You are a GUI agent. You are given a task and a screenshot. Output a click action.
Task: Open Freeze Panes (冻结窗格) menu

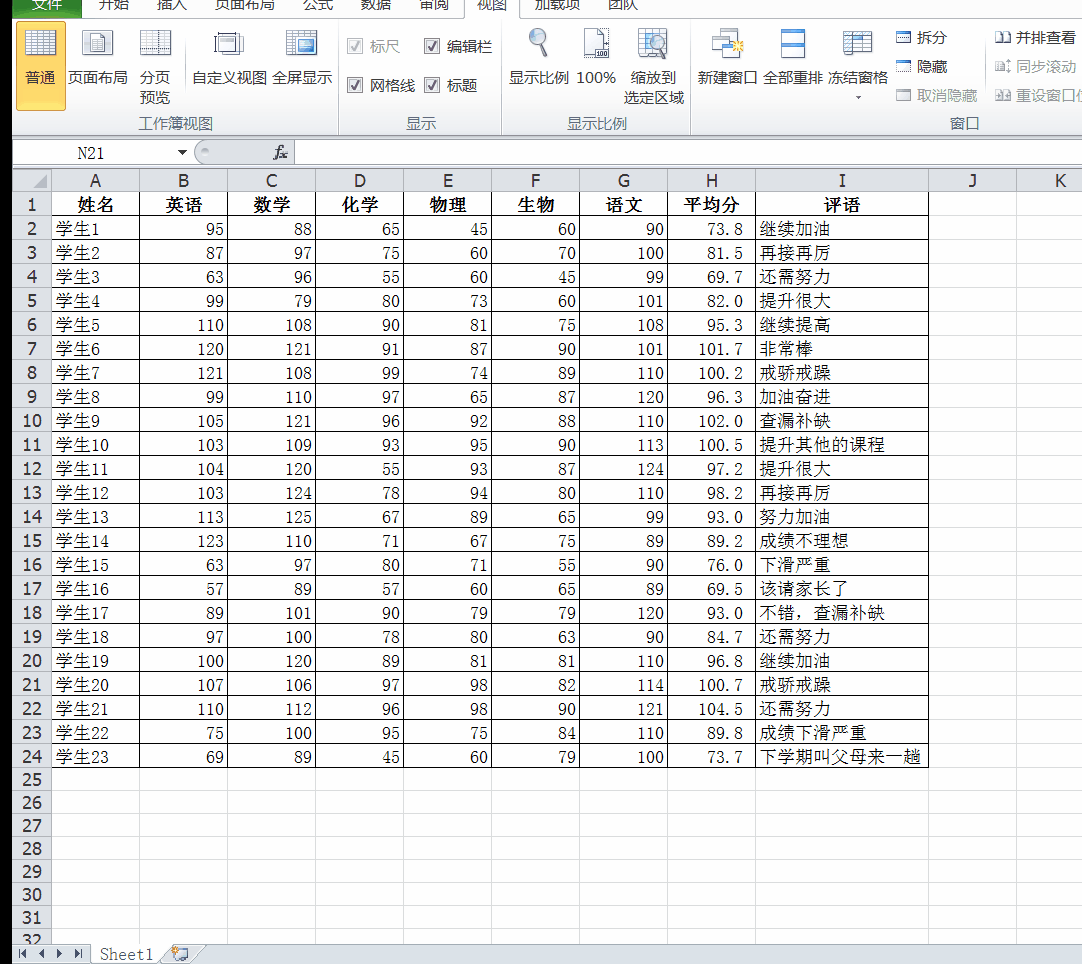(858, 65)
